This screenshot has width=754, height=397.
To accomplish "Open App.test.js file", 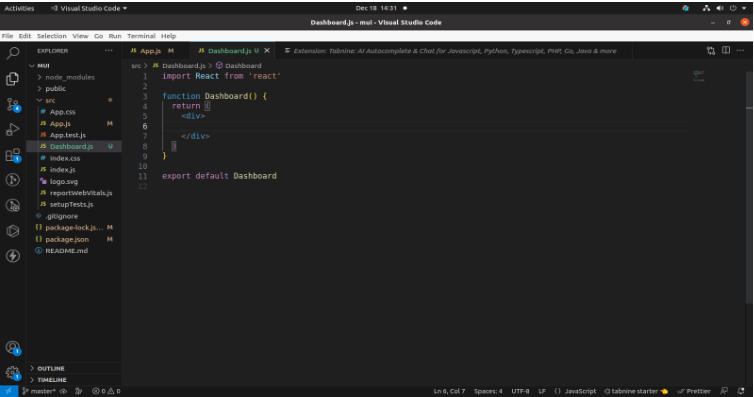I will tap(68, 135).
